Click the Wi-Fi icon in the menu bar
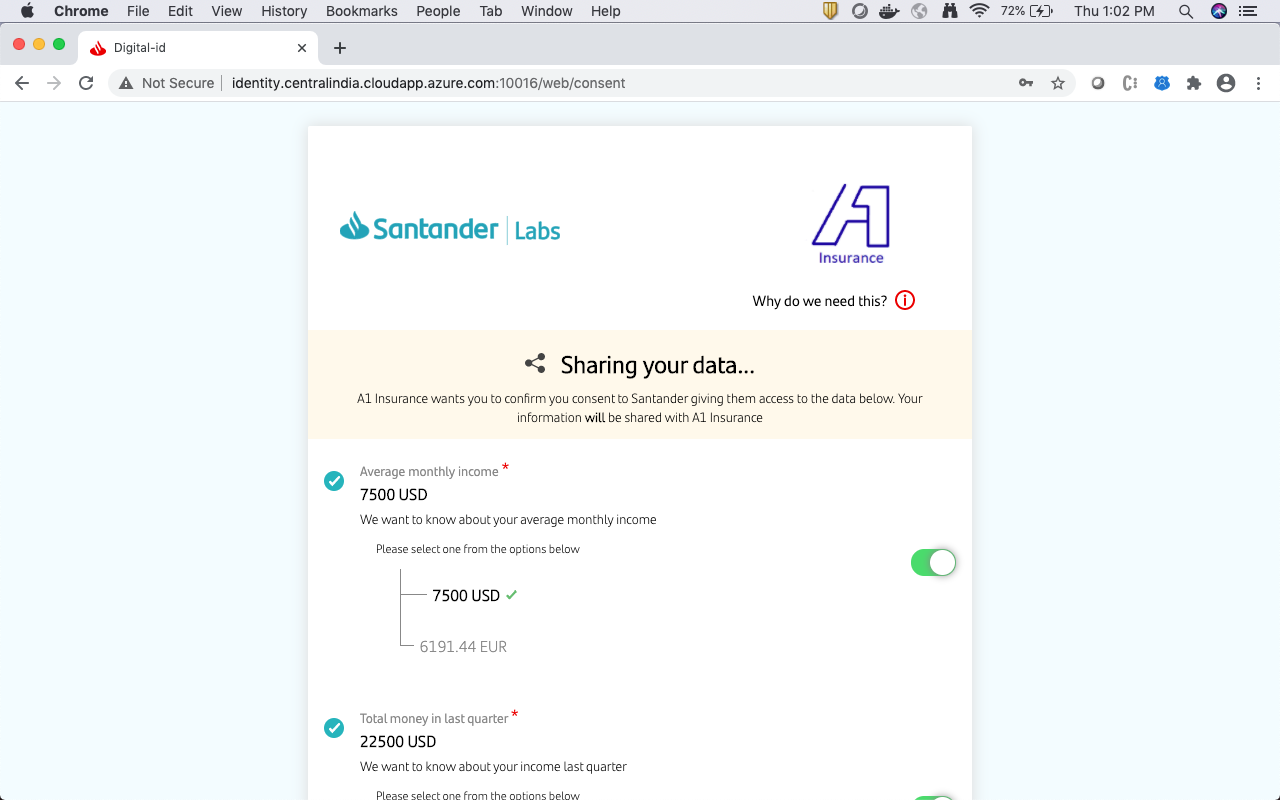 tap(980, 11)
